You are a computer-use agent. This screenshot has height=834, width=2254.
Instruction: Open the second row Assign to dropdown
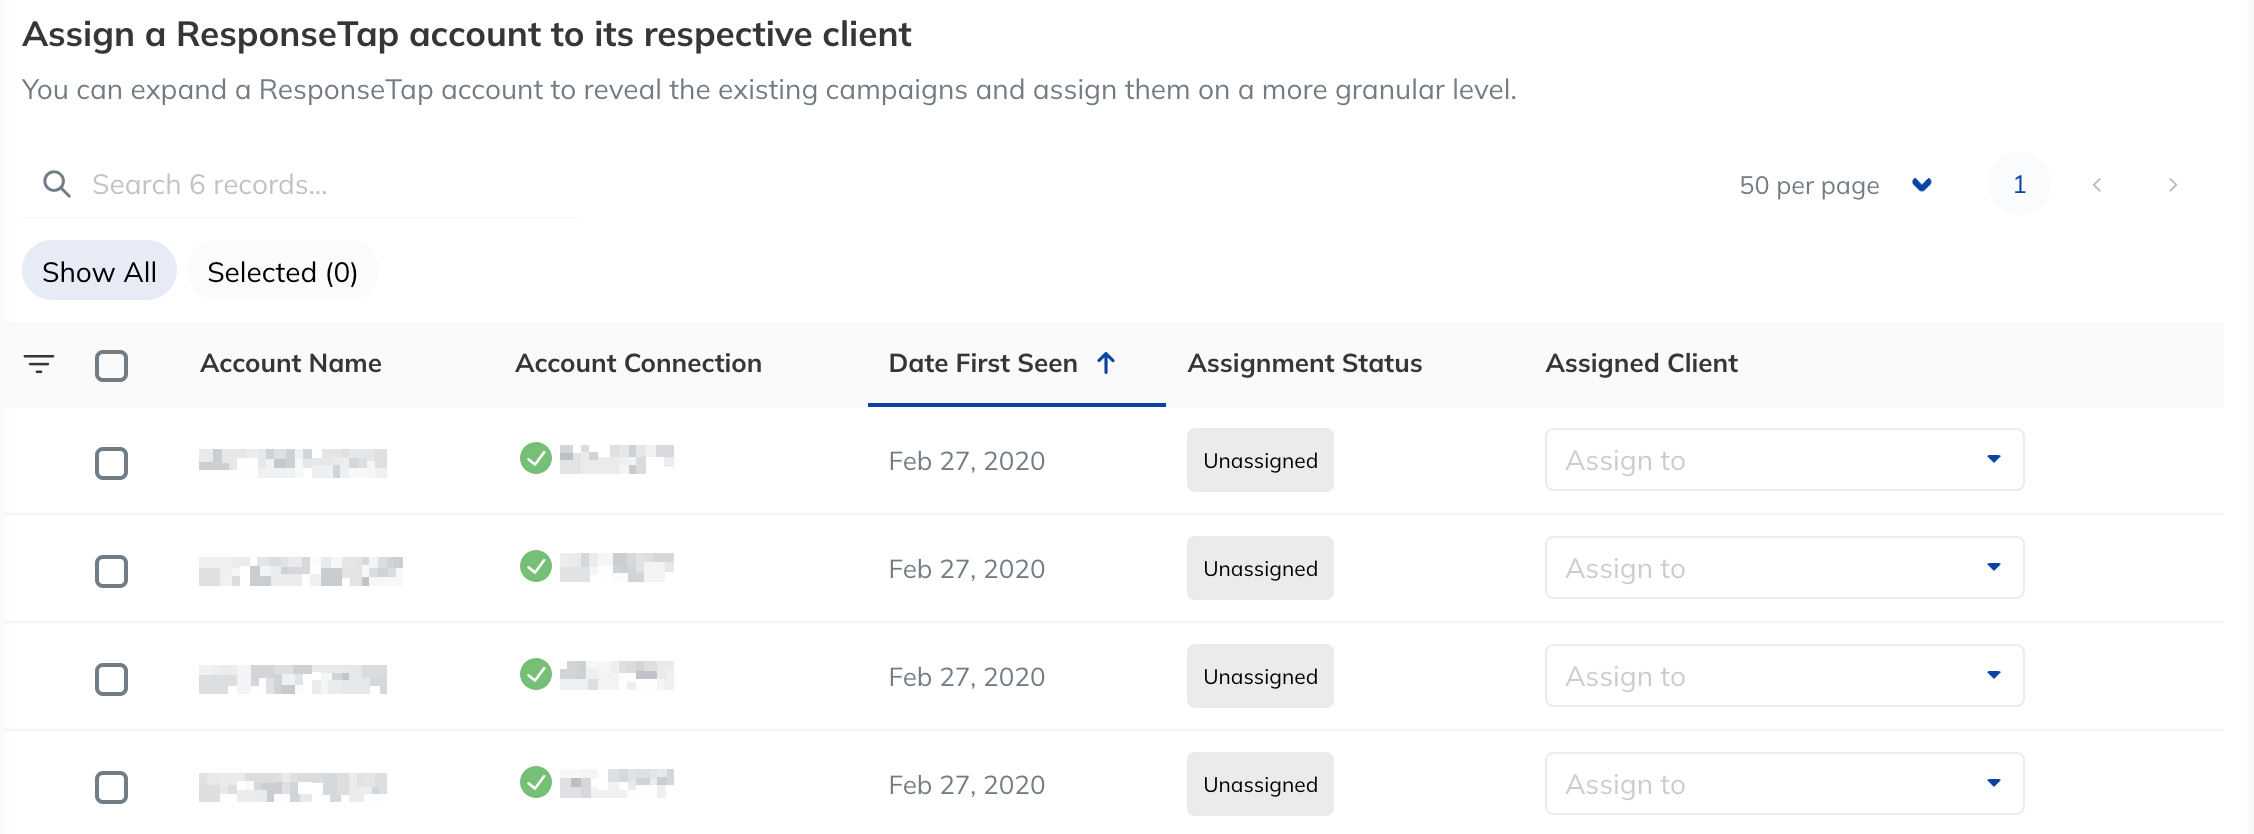click(1784, 568)
